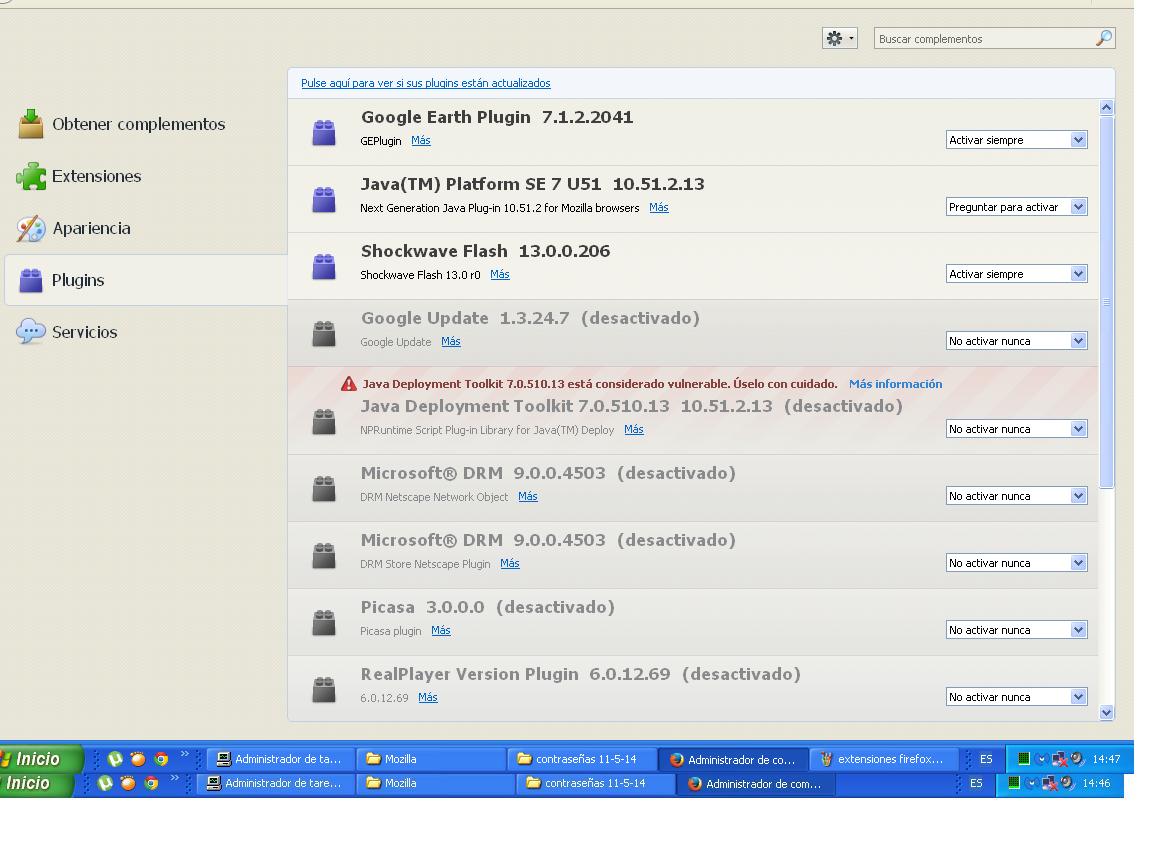Click the Inicio button in the 14:47 taskbar
Screen dimensions: 1152x864
(38, 759)
